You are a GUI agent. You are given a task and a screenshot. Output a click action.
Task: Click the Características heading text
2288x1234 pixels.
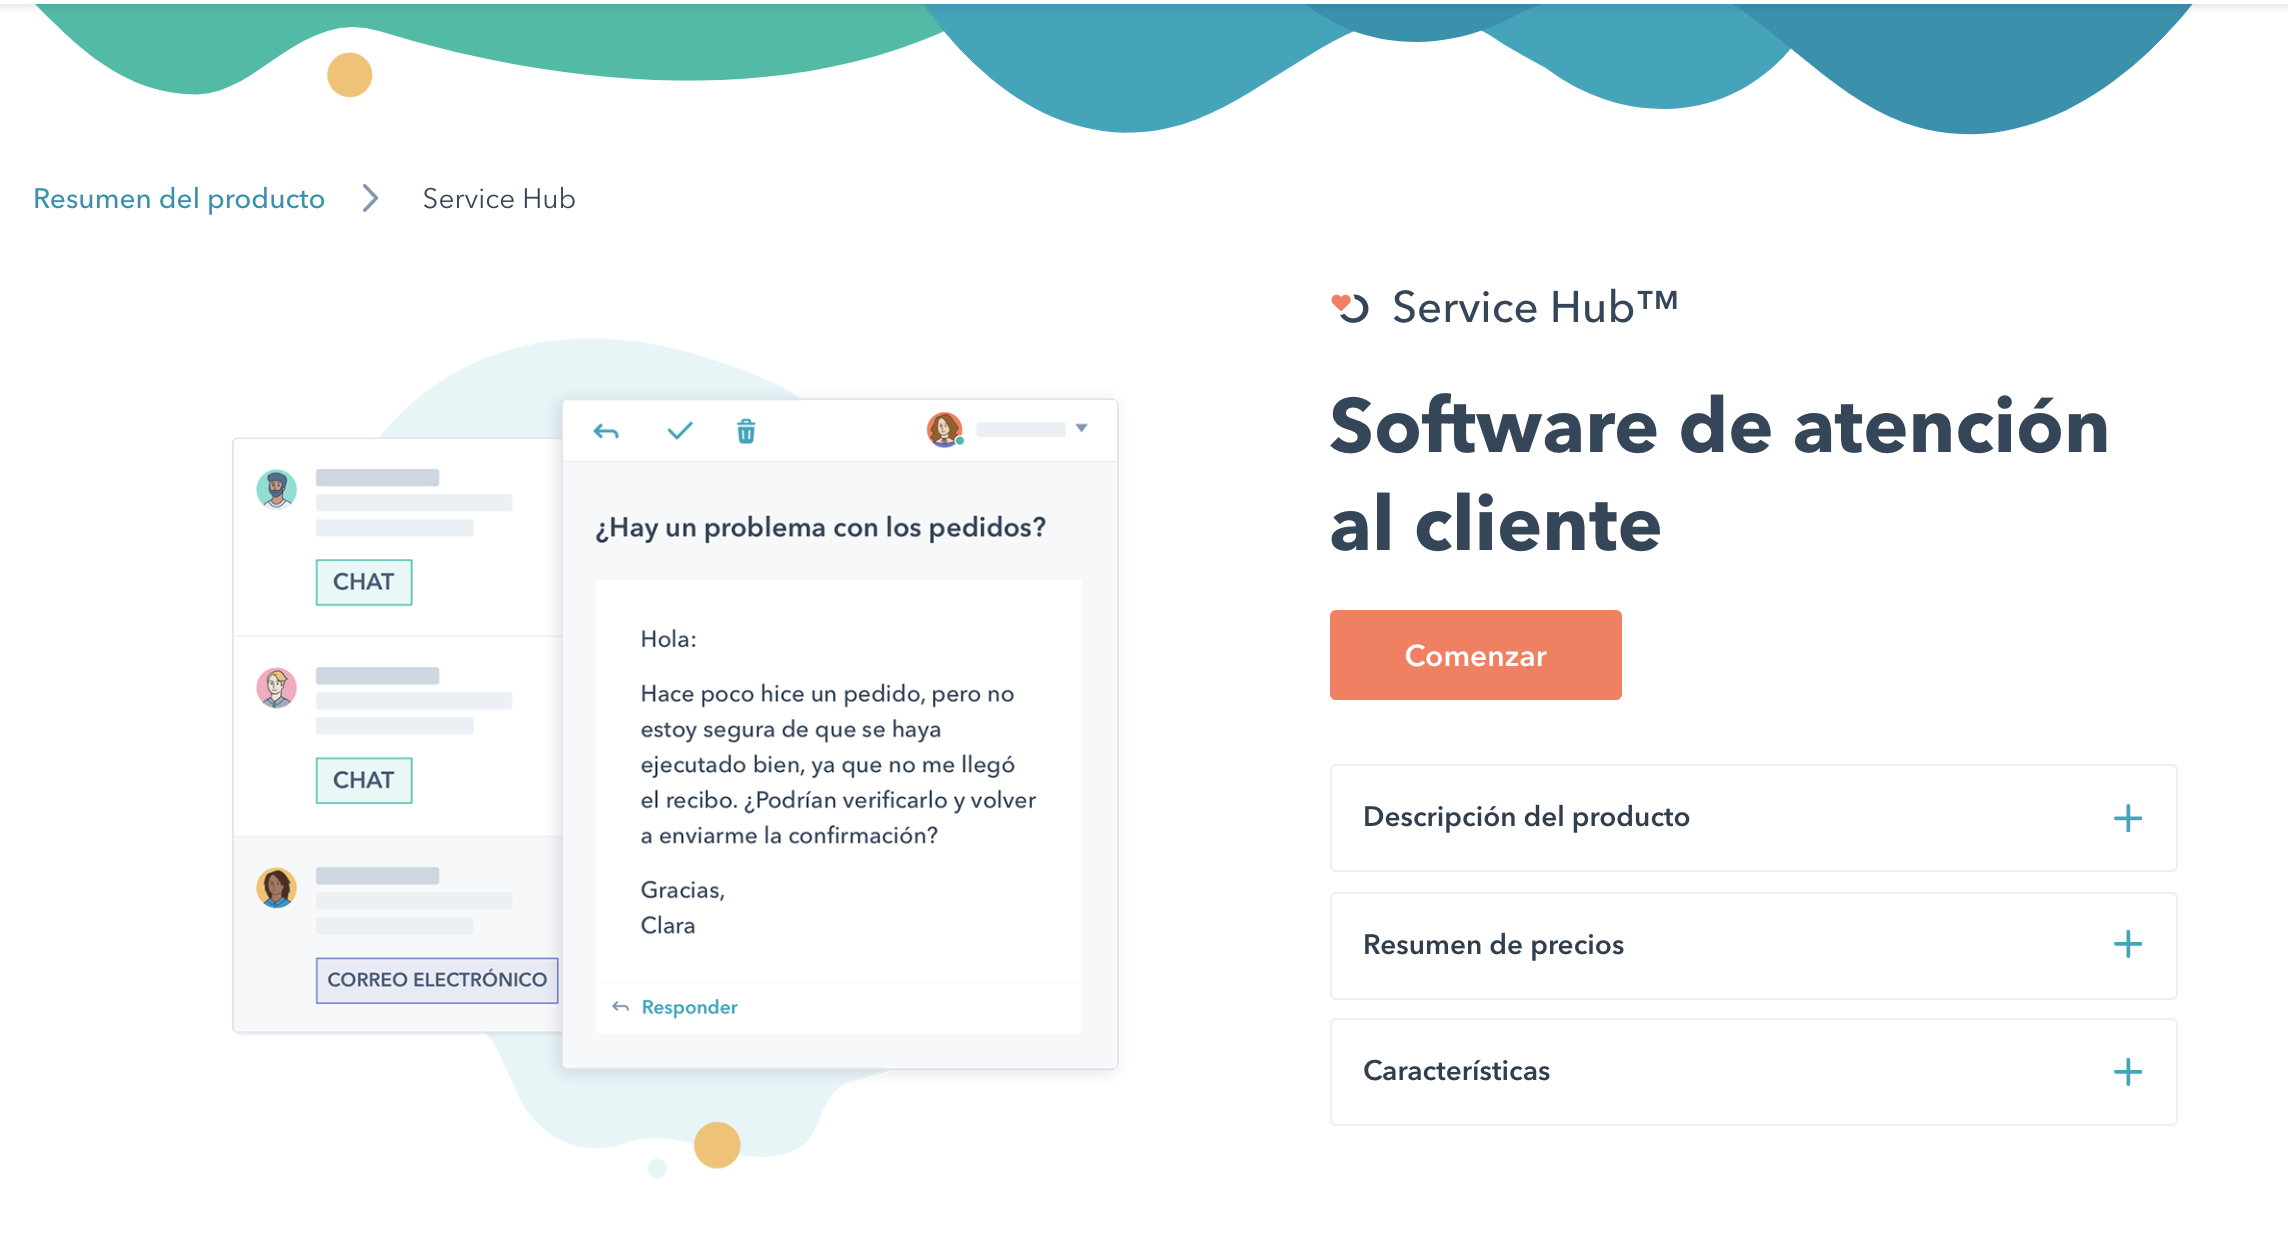tap(1456, 1071)
